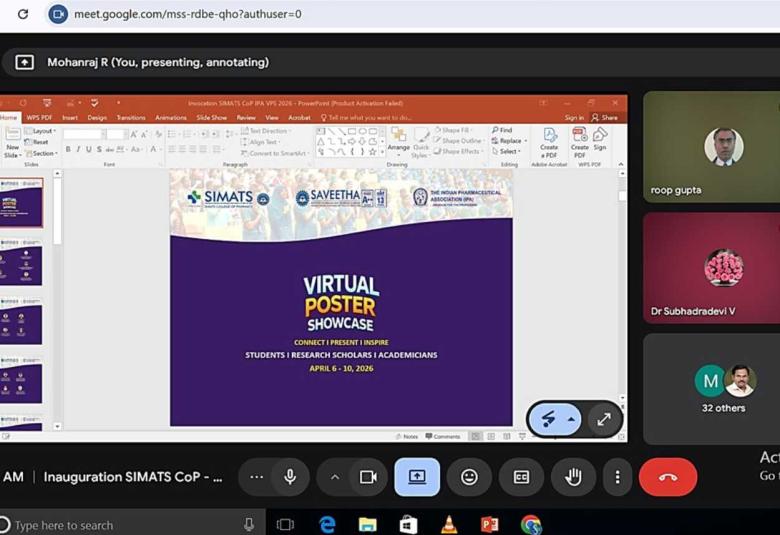
Task: Open the Transitions ribbon tab
Action: tap(130, 117)
